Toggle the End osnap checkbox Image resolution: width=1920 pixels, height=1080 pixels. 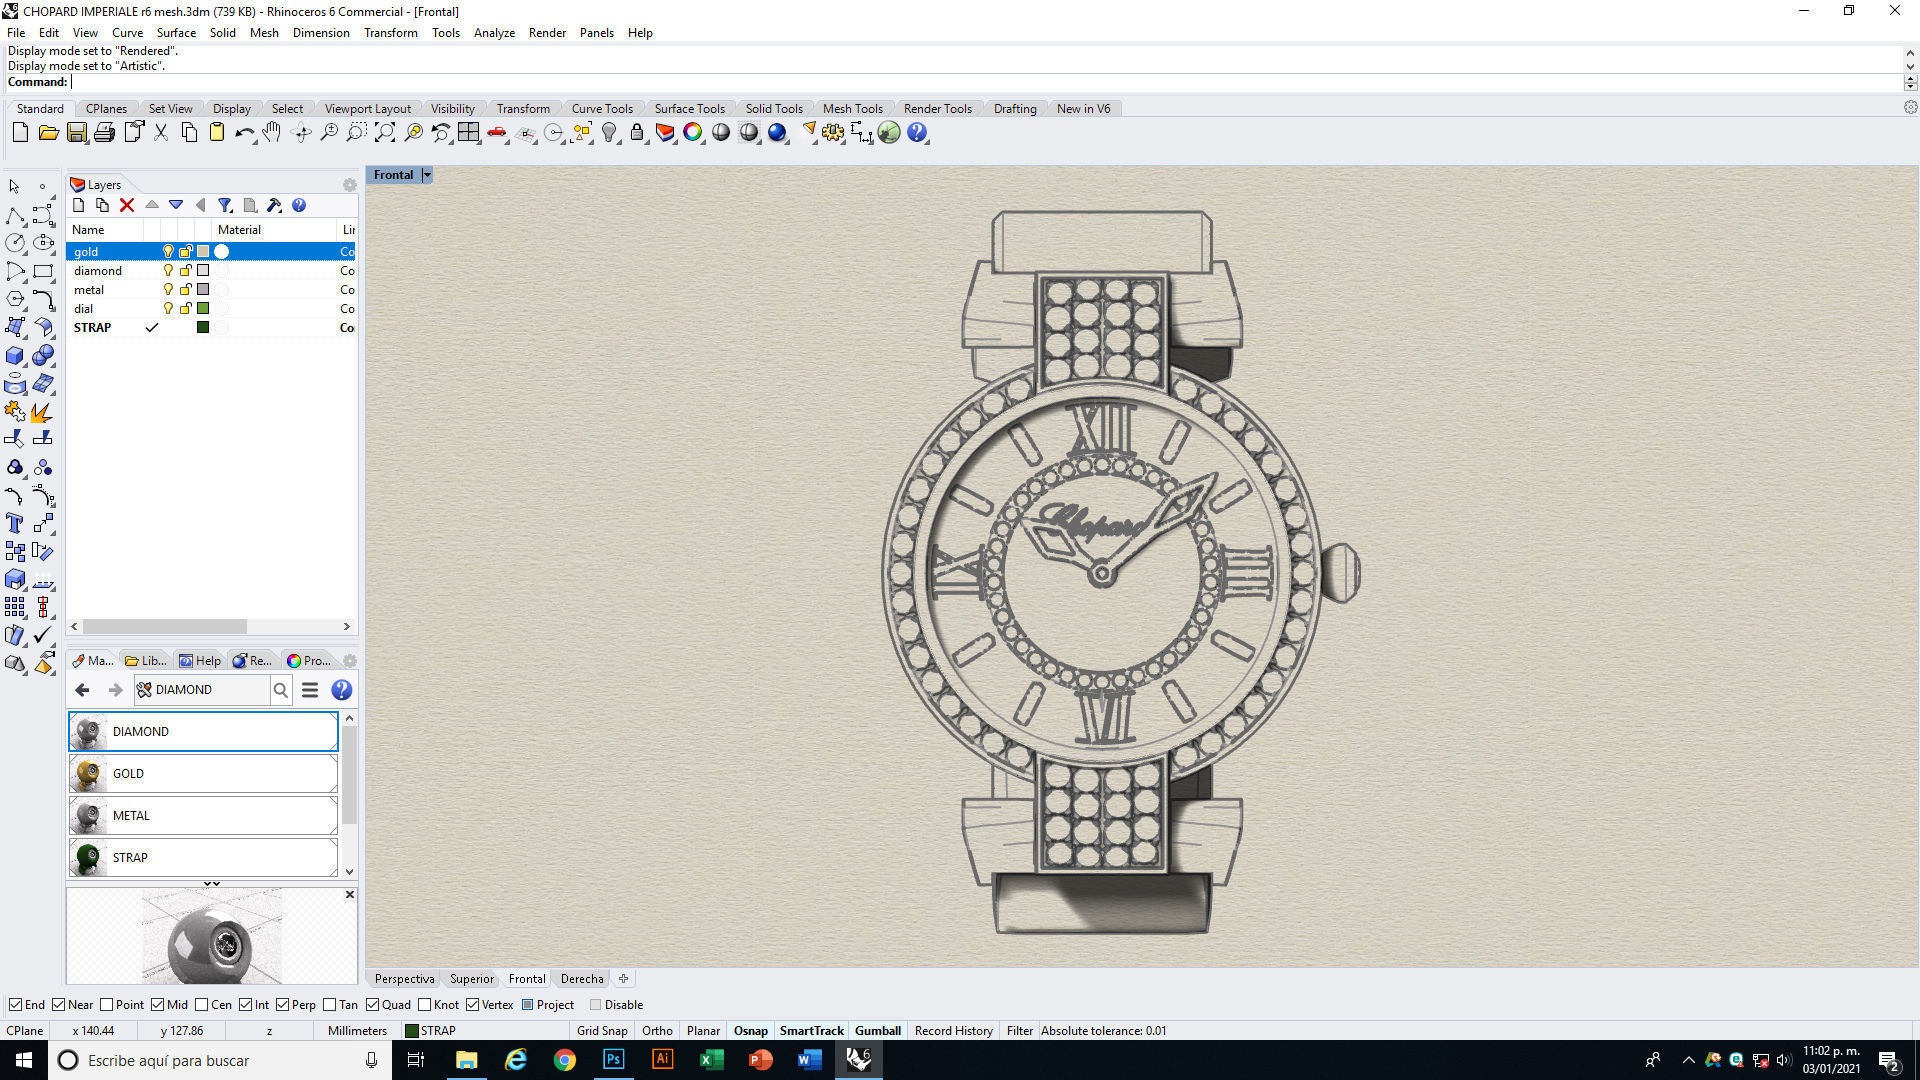[x=15, y=1005]
